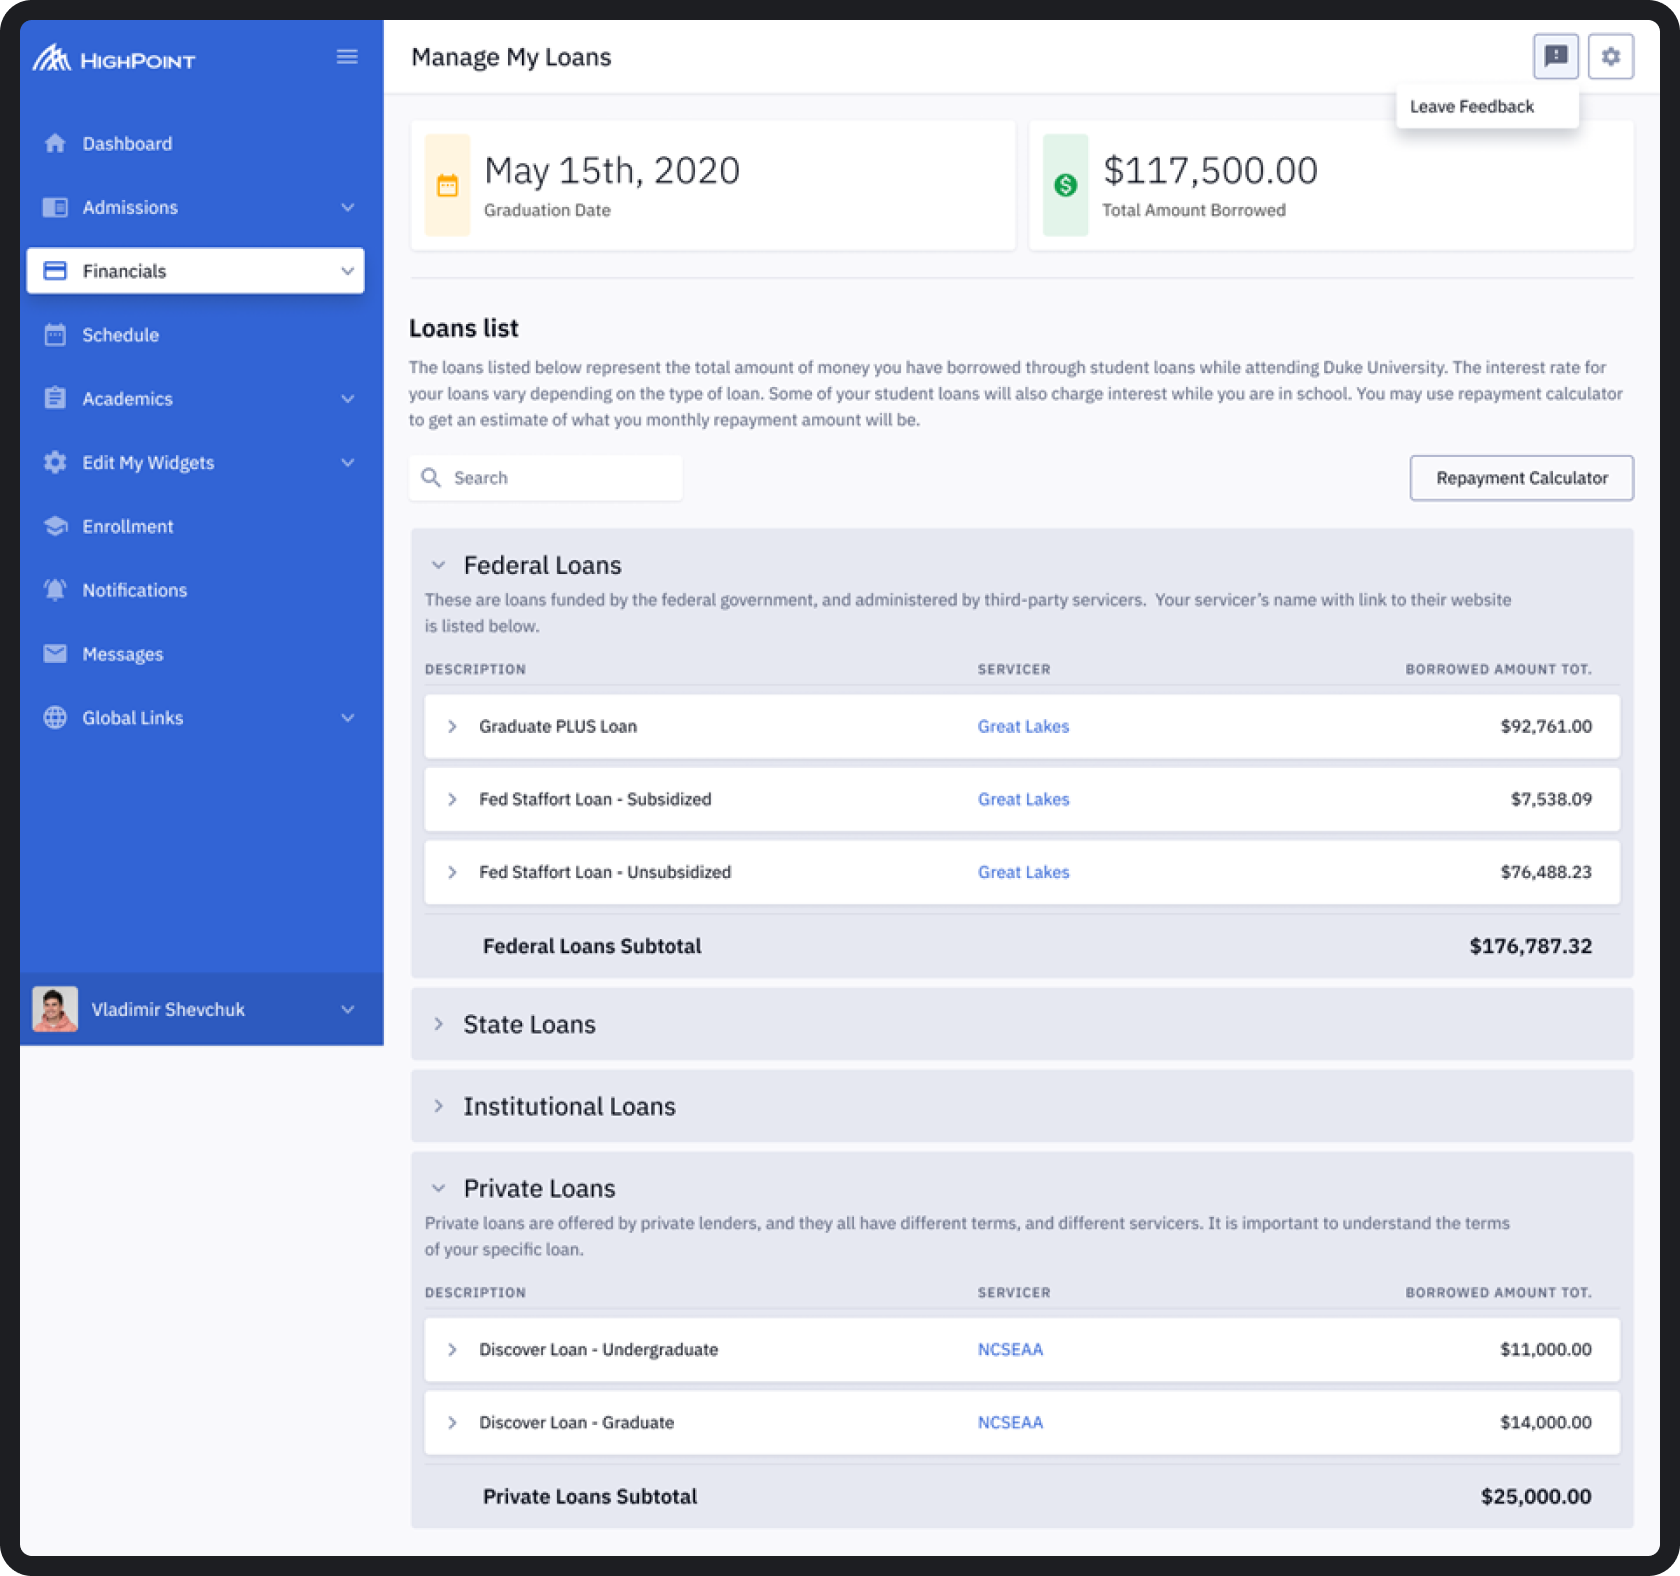Click the Enrollment graduation cap icon
Viewport: 1680px width, 1576px height.
point(55,527)
